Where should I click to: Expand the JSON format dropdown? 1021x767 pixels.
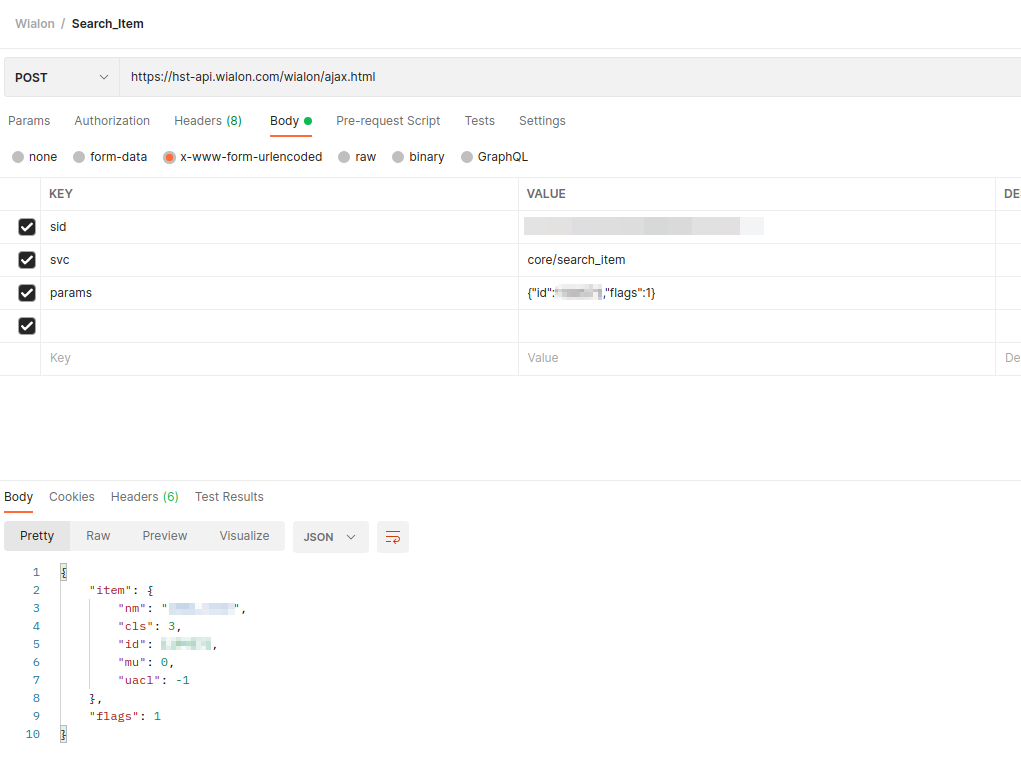tap(330, 537)
